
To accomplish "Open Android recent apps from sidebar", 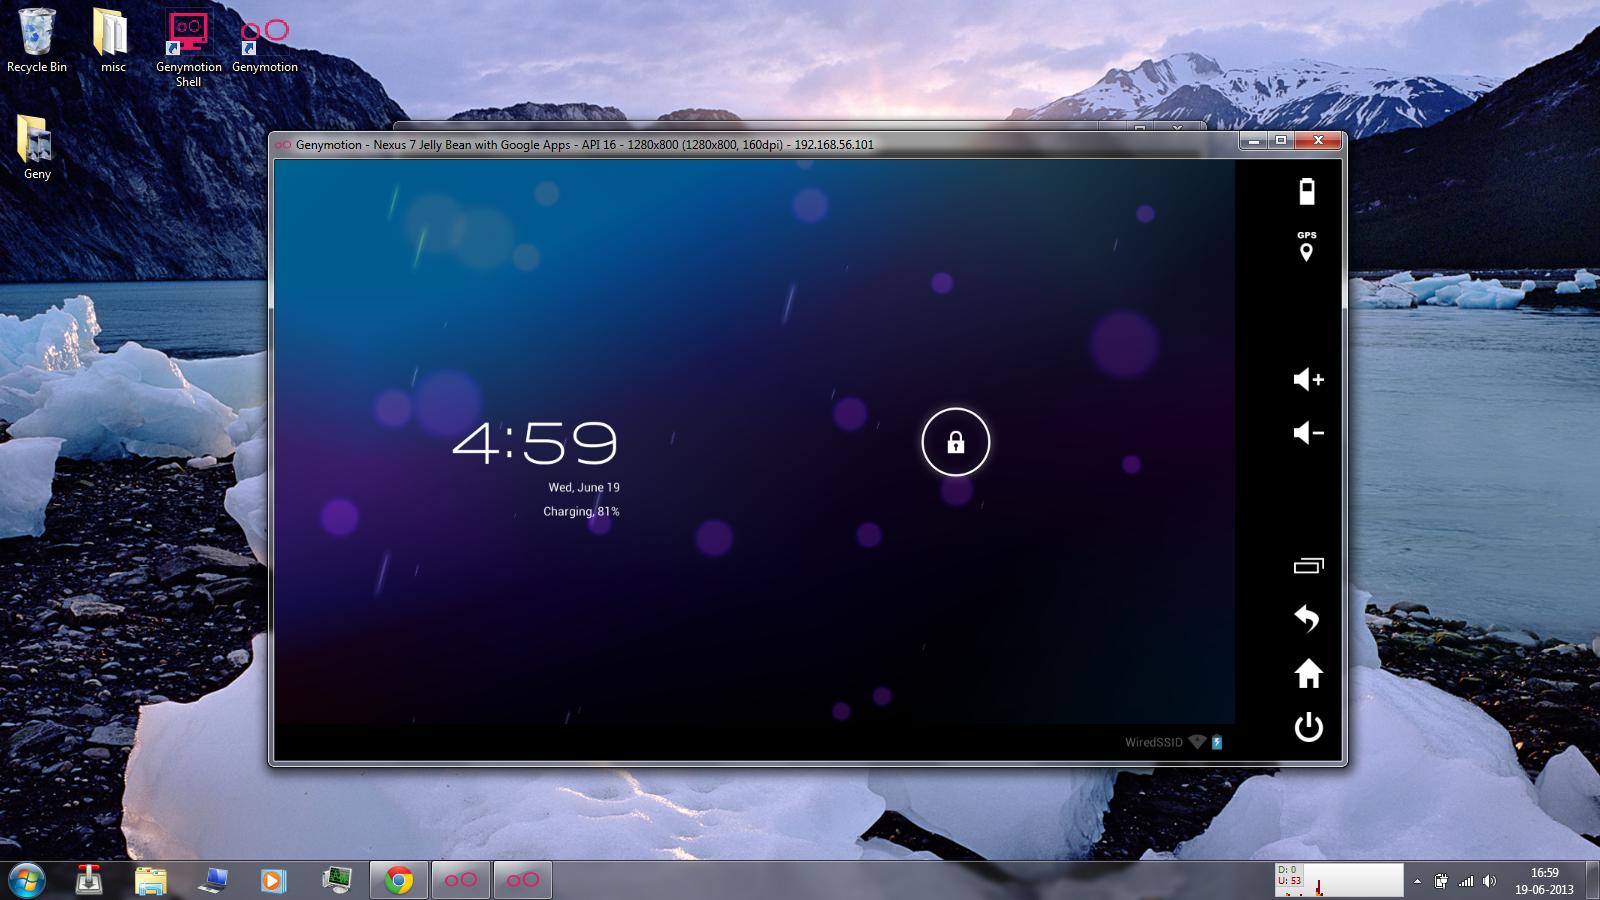I will point(1310,566).
